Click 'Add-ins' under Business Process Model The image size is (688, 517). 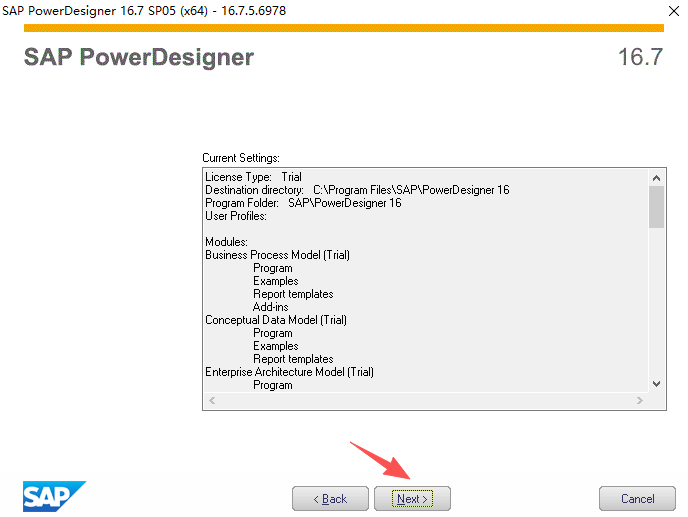pyautogui.click(x=270, y=307)
